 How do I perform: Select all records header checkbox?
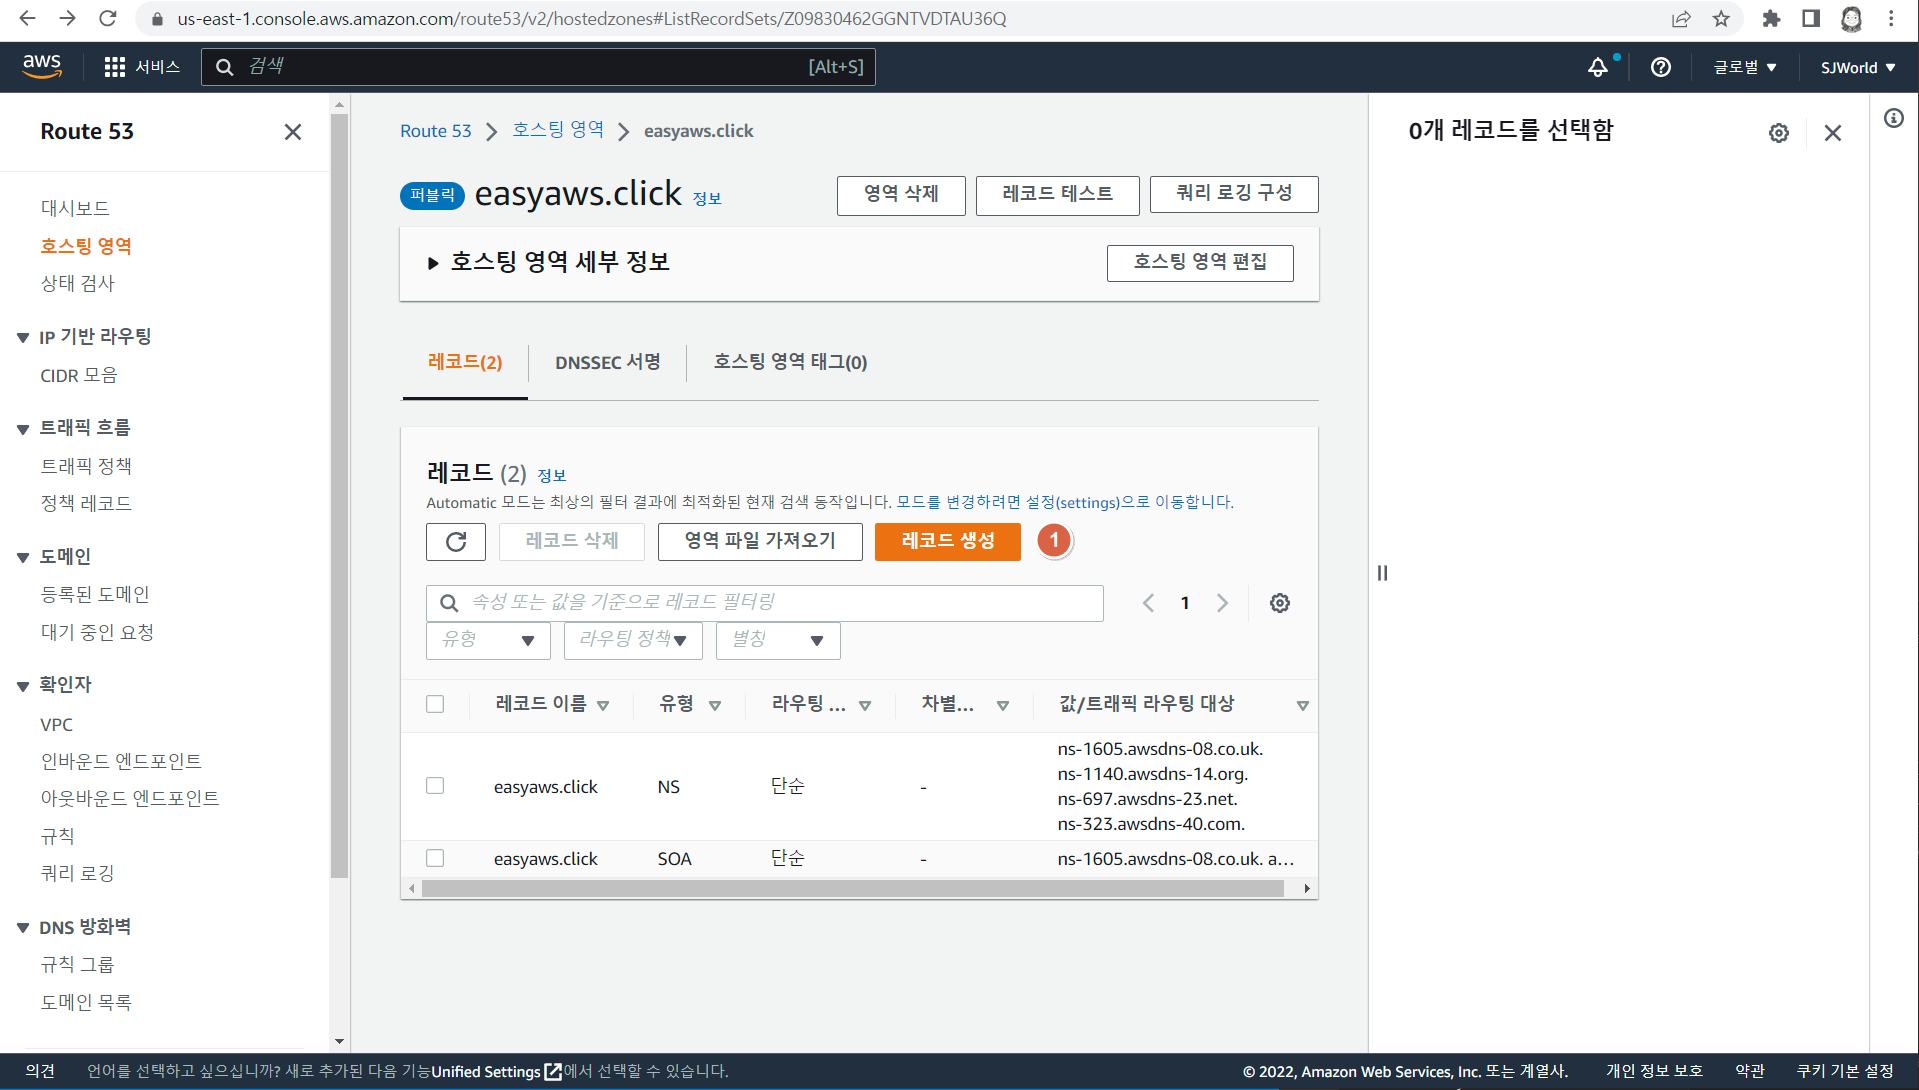(x=435, y=704)
